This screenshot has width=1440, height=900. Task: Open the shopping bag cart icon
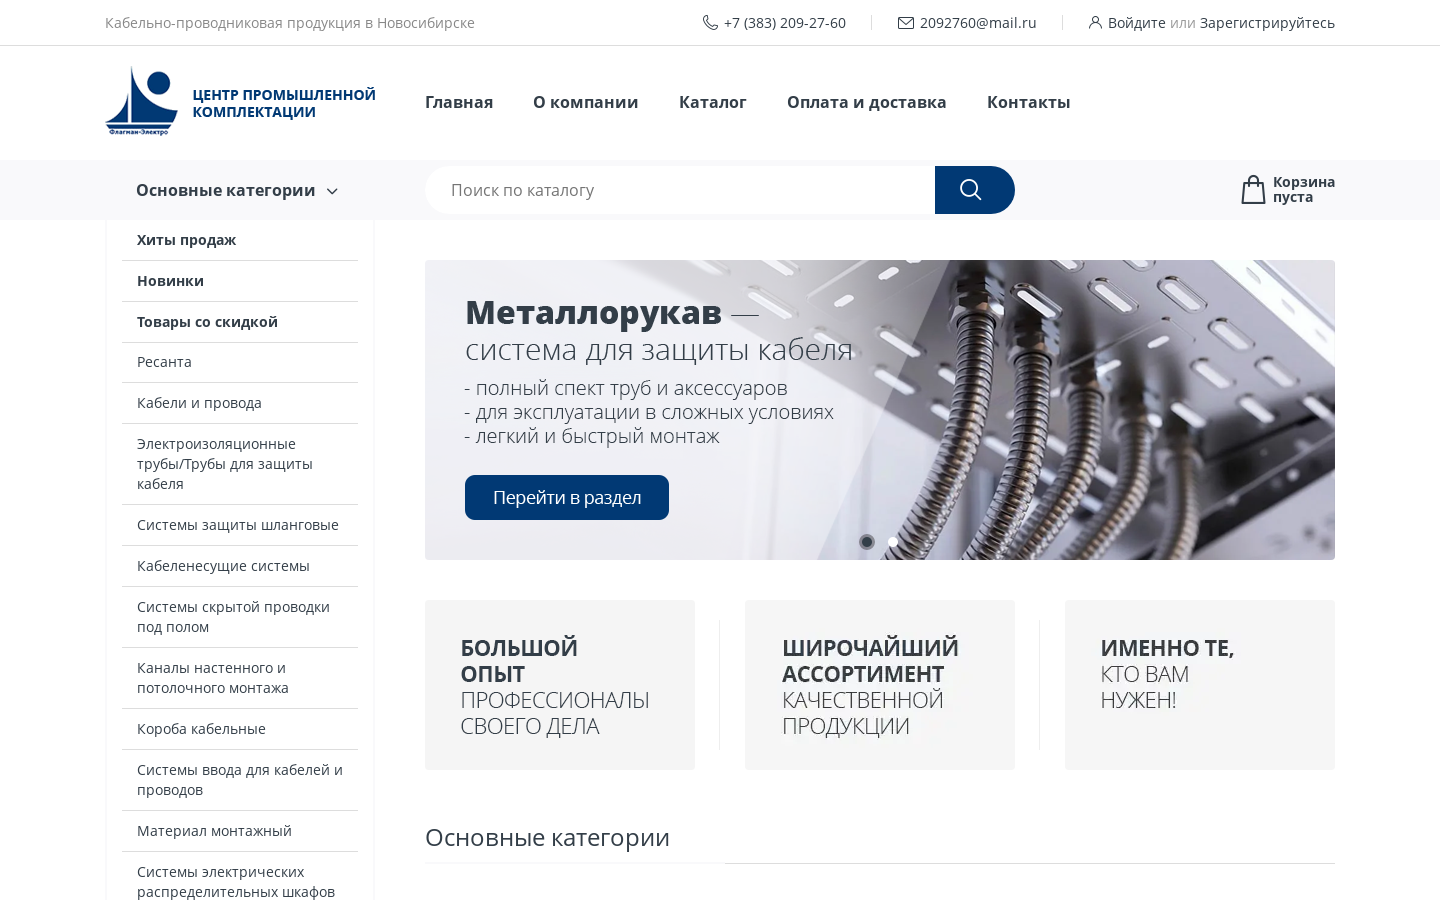(1253, 189)
